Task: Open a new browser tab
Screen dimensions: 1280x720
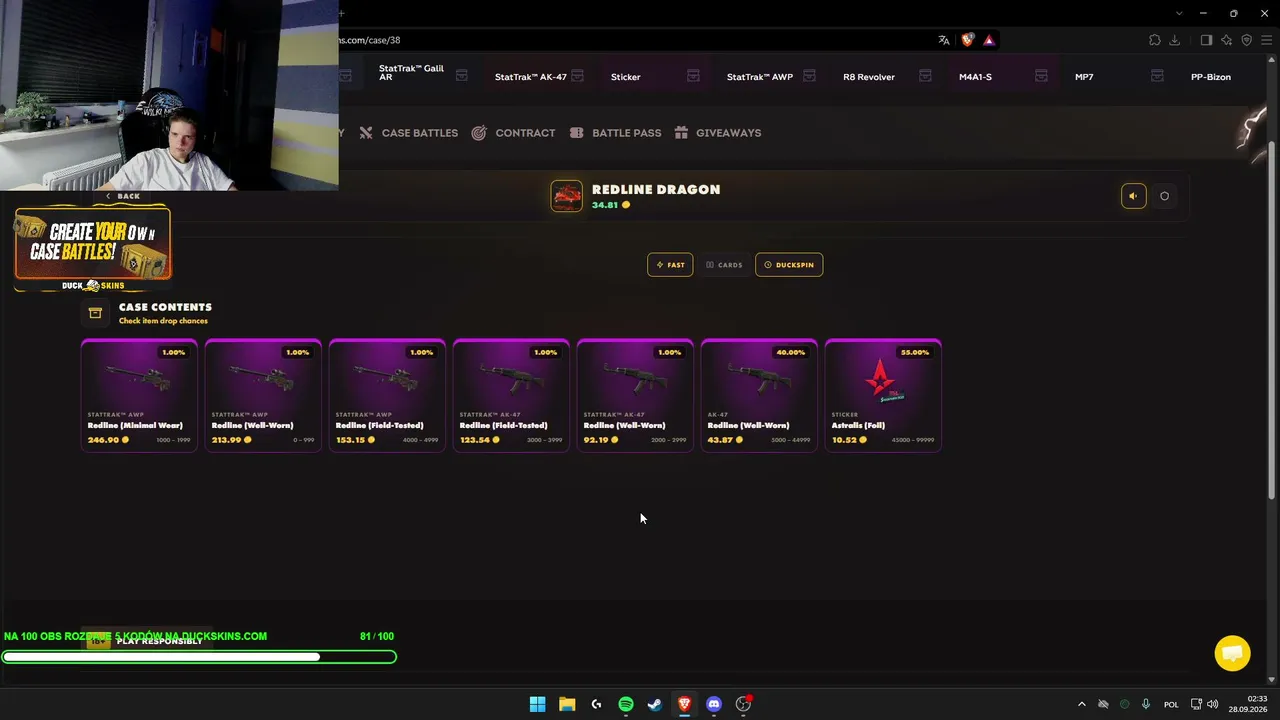Action: pos(341,13)
